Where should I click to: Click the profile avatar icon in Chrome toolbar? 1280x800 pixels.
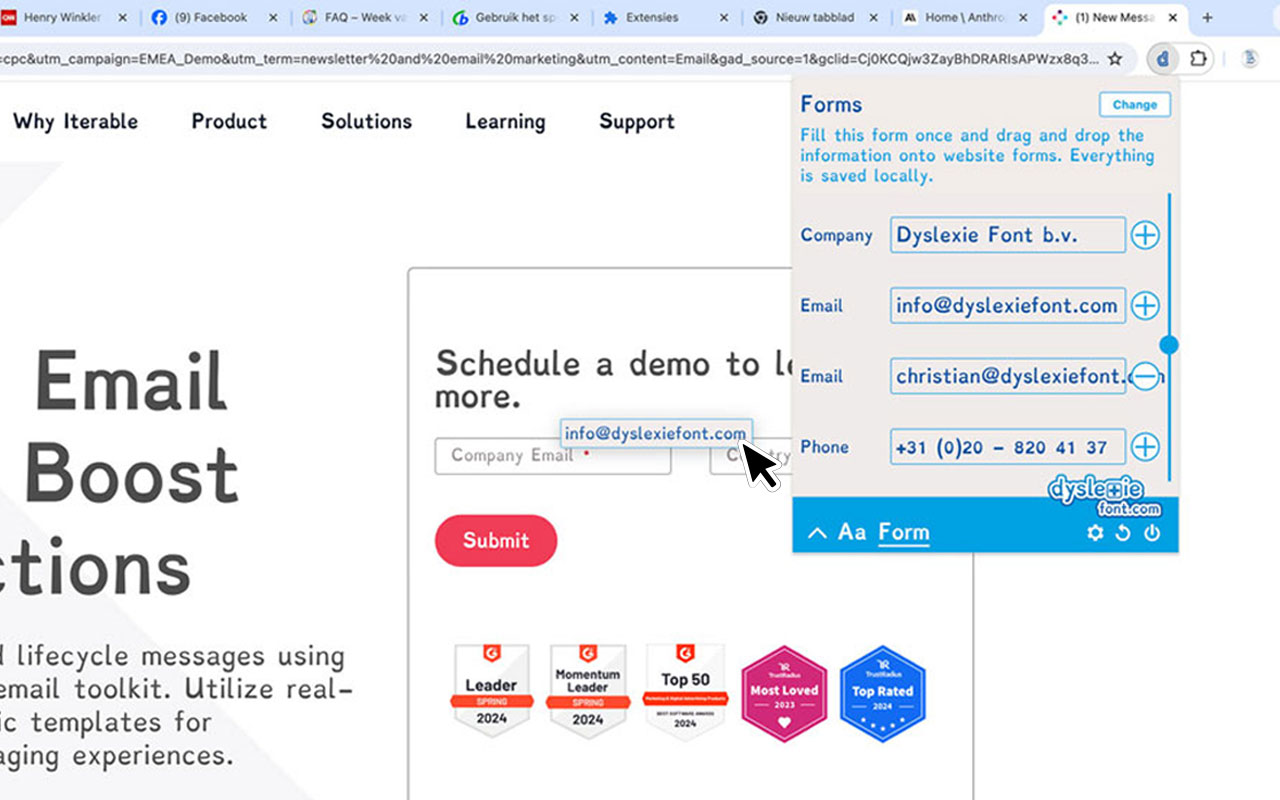tap(1250, 59)
